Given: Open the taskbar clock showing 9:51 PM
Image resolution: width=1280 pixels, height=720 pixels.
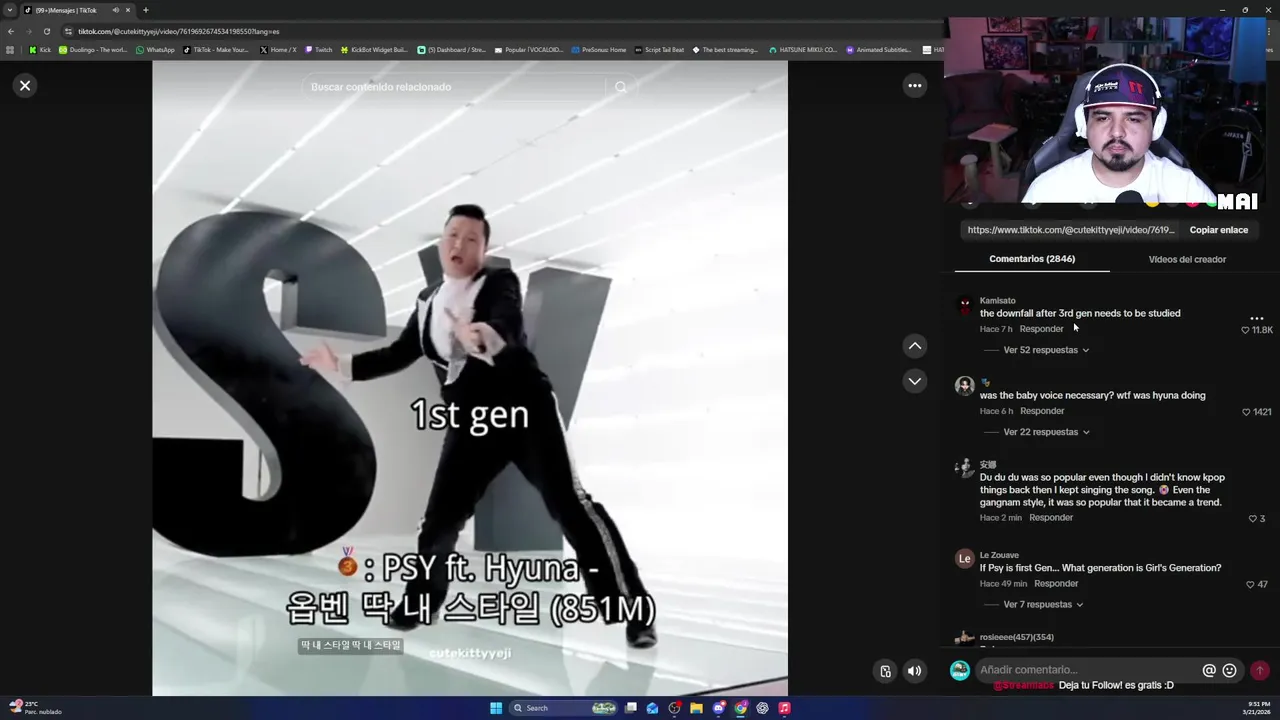Looking at the screenshot, I should pos(1256,708).
